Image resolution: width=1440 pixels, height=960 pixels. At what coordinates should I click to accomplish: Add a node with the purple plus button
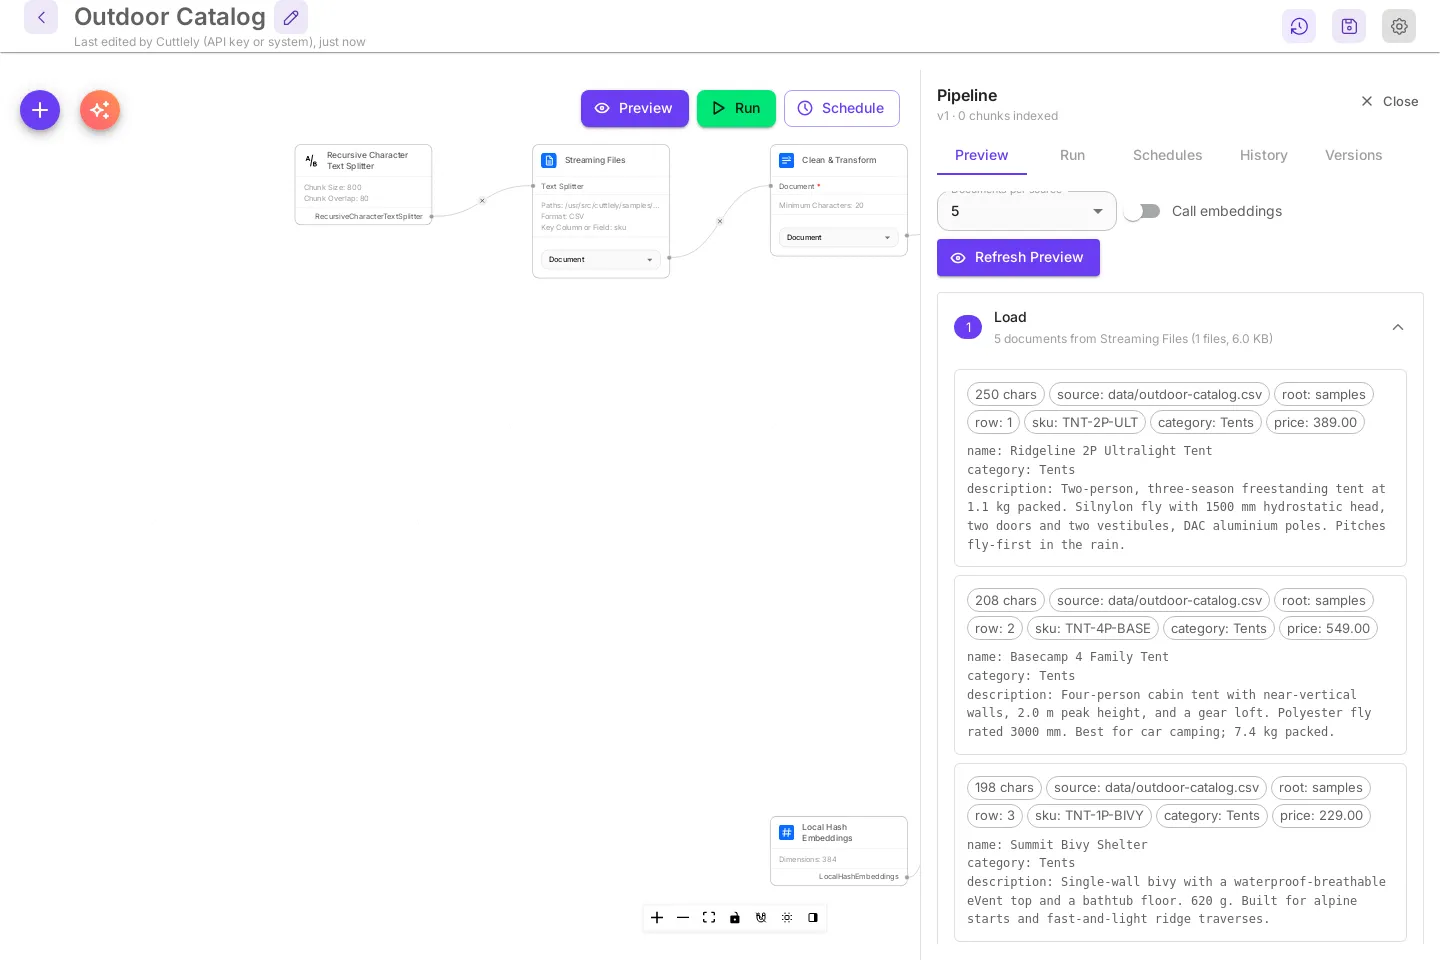[x=40, y=110]
